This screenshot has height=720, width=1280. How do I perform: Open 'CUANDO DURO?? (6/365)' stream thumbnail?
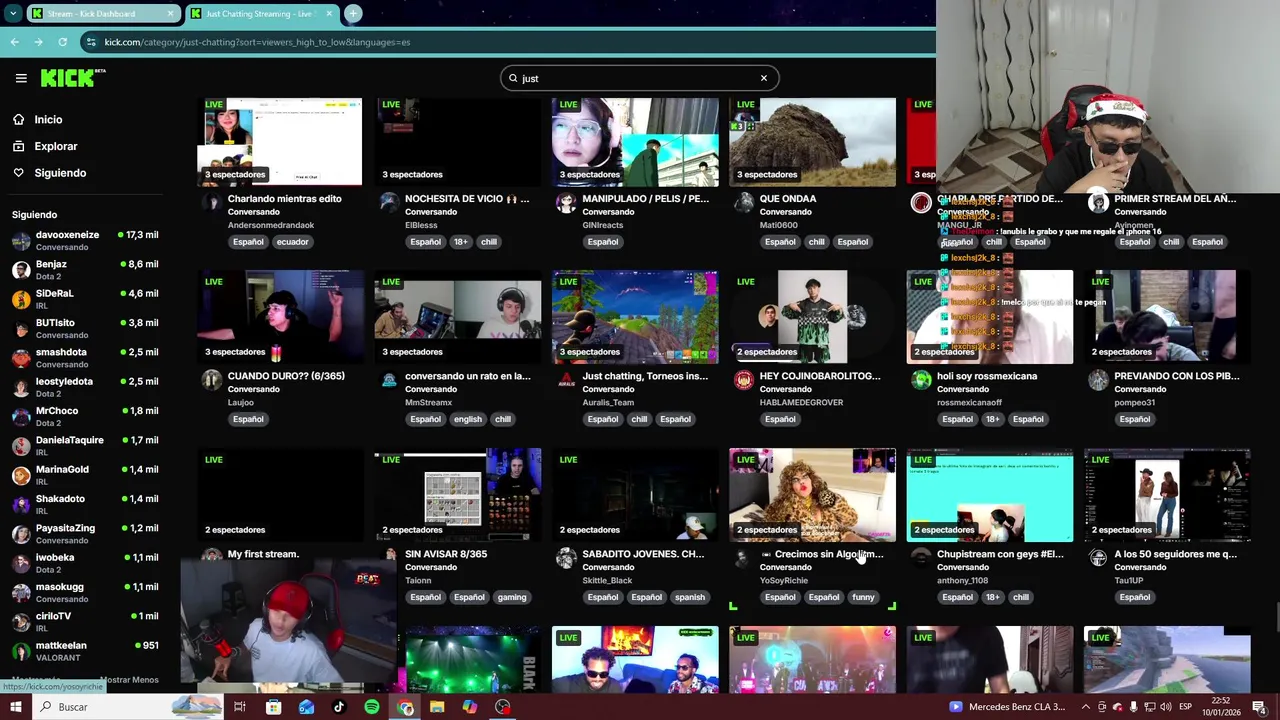pos(280,317)
